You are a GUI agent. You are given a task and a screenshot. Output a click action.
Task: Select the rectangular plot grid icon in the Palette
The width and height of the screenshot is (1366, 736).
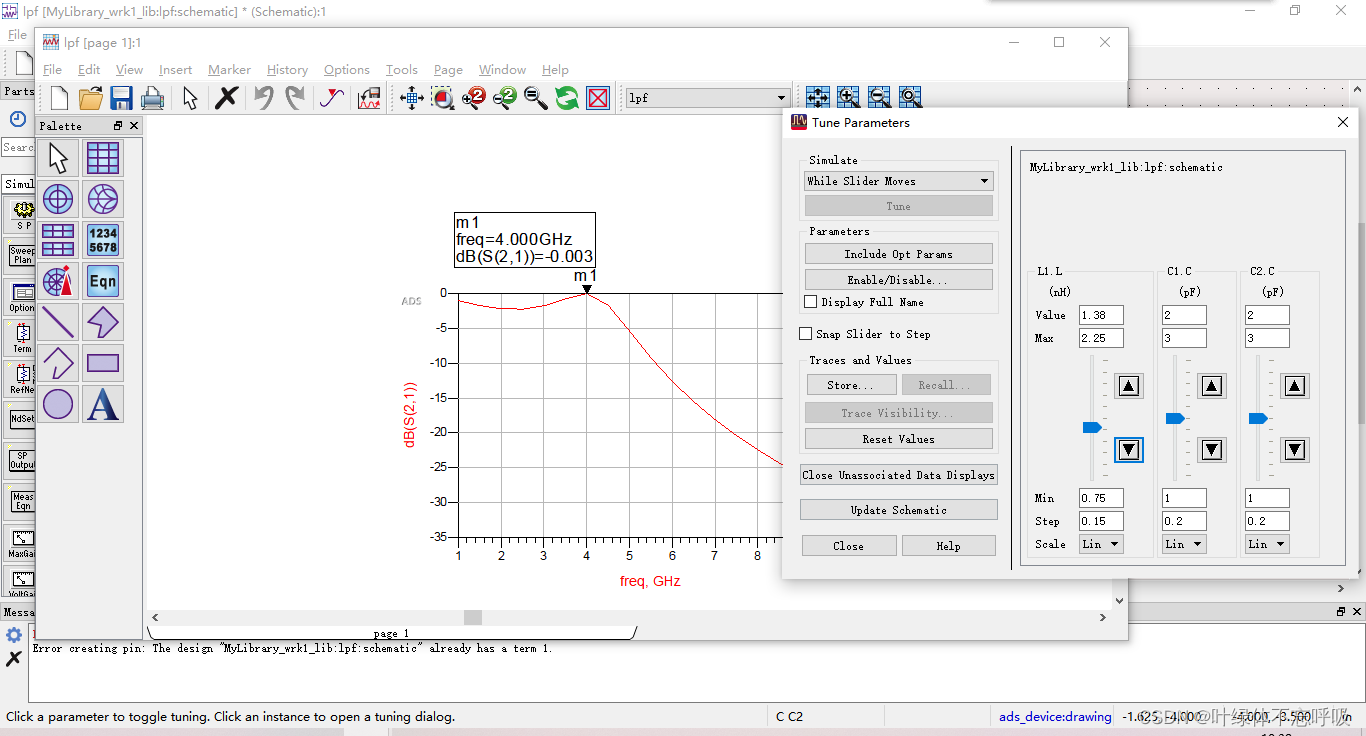coord(103,158)
